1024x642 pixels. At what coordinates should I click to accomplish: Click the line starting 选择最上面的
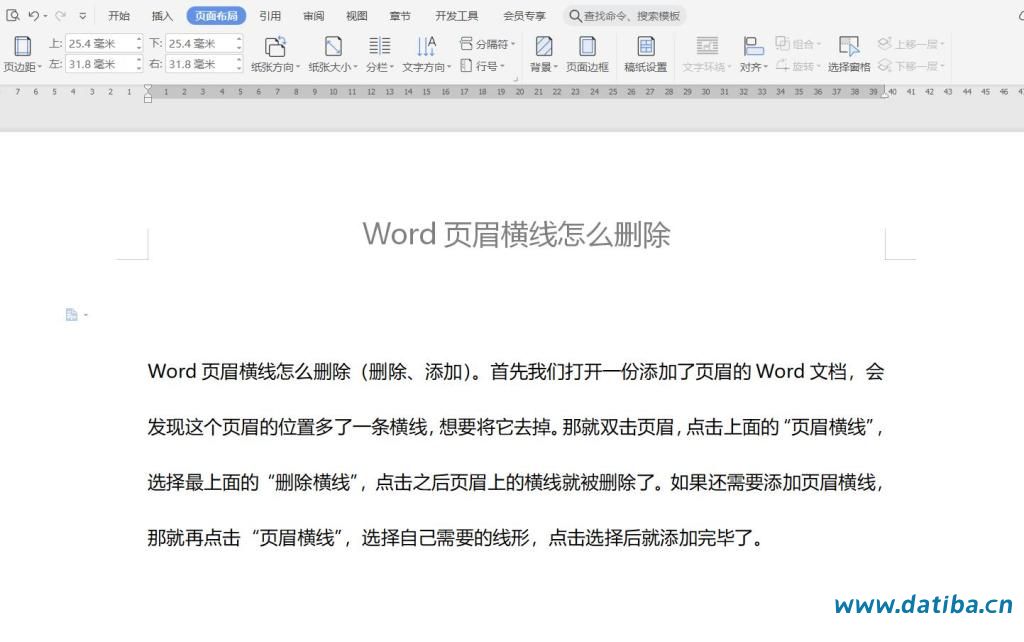[x=516, y=483]
